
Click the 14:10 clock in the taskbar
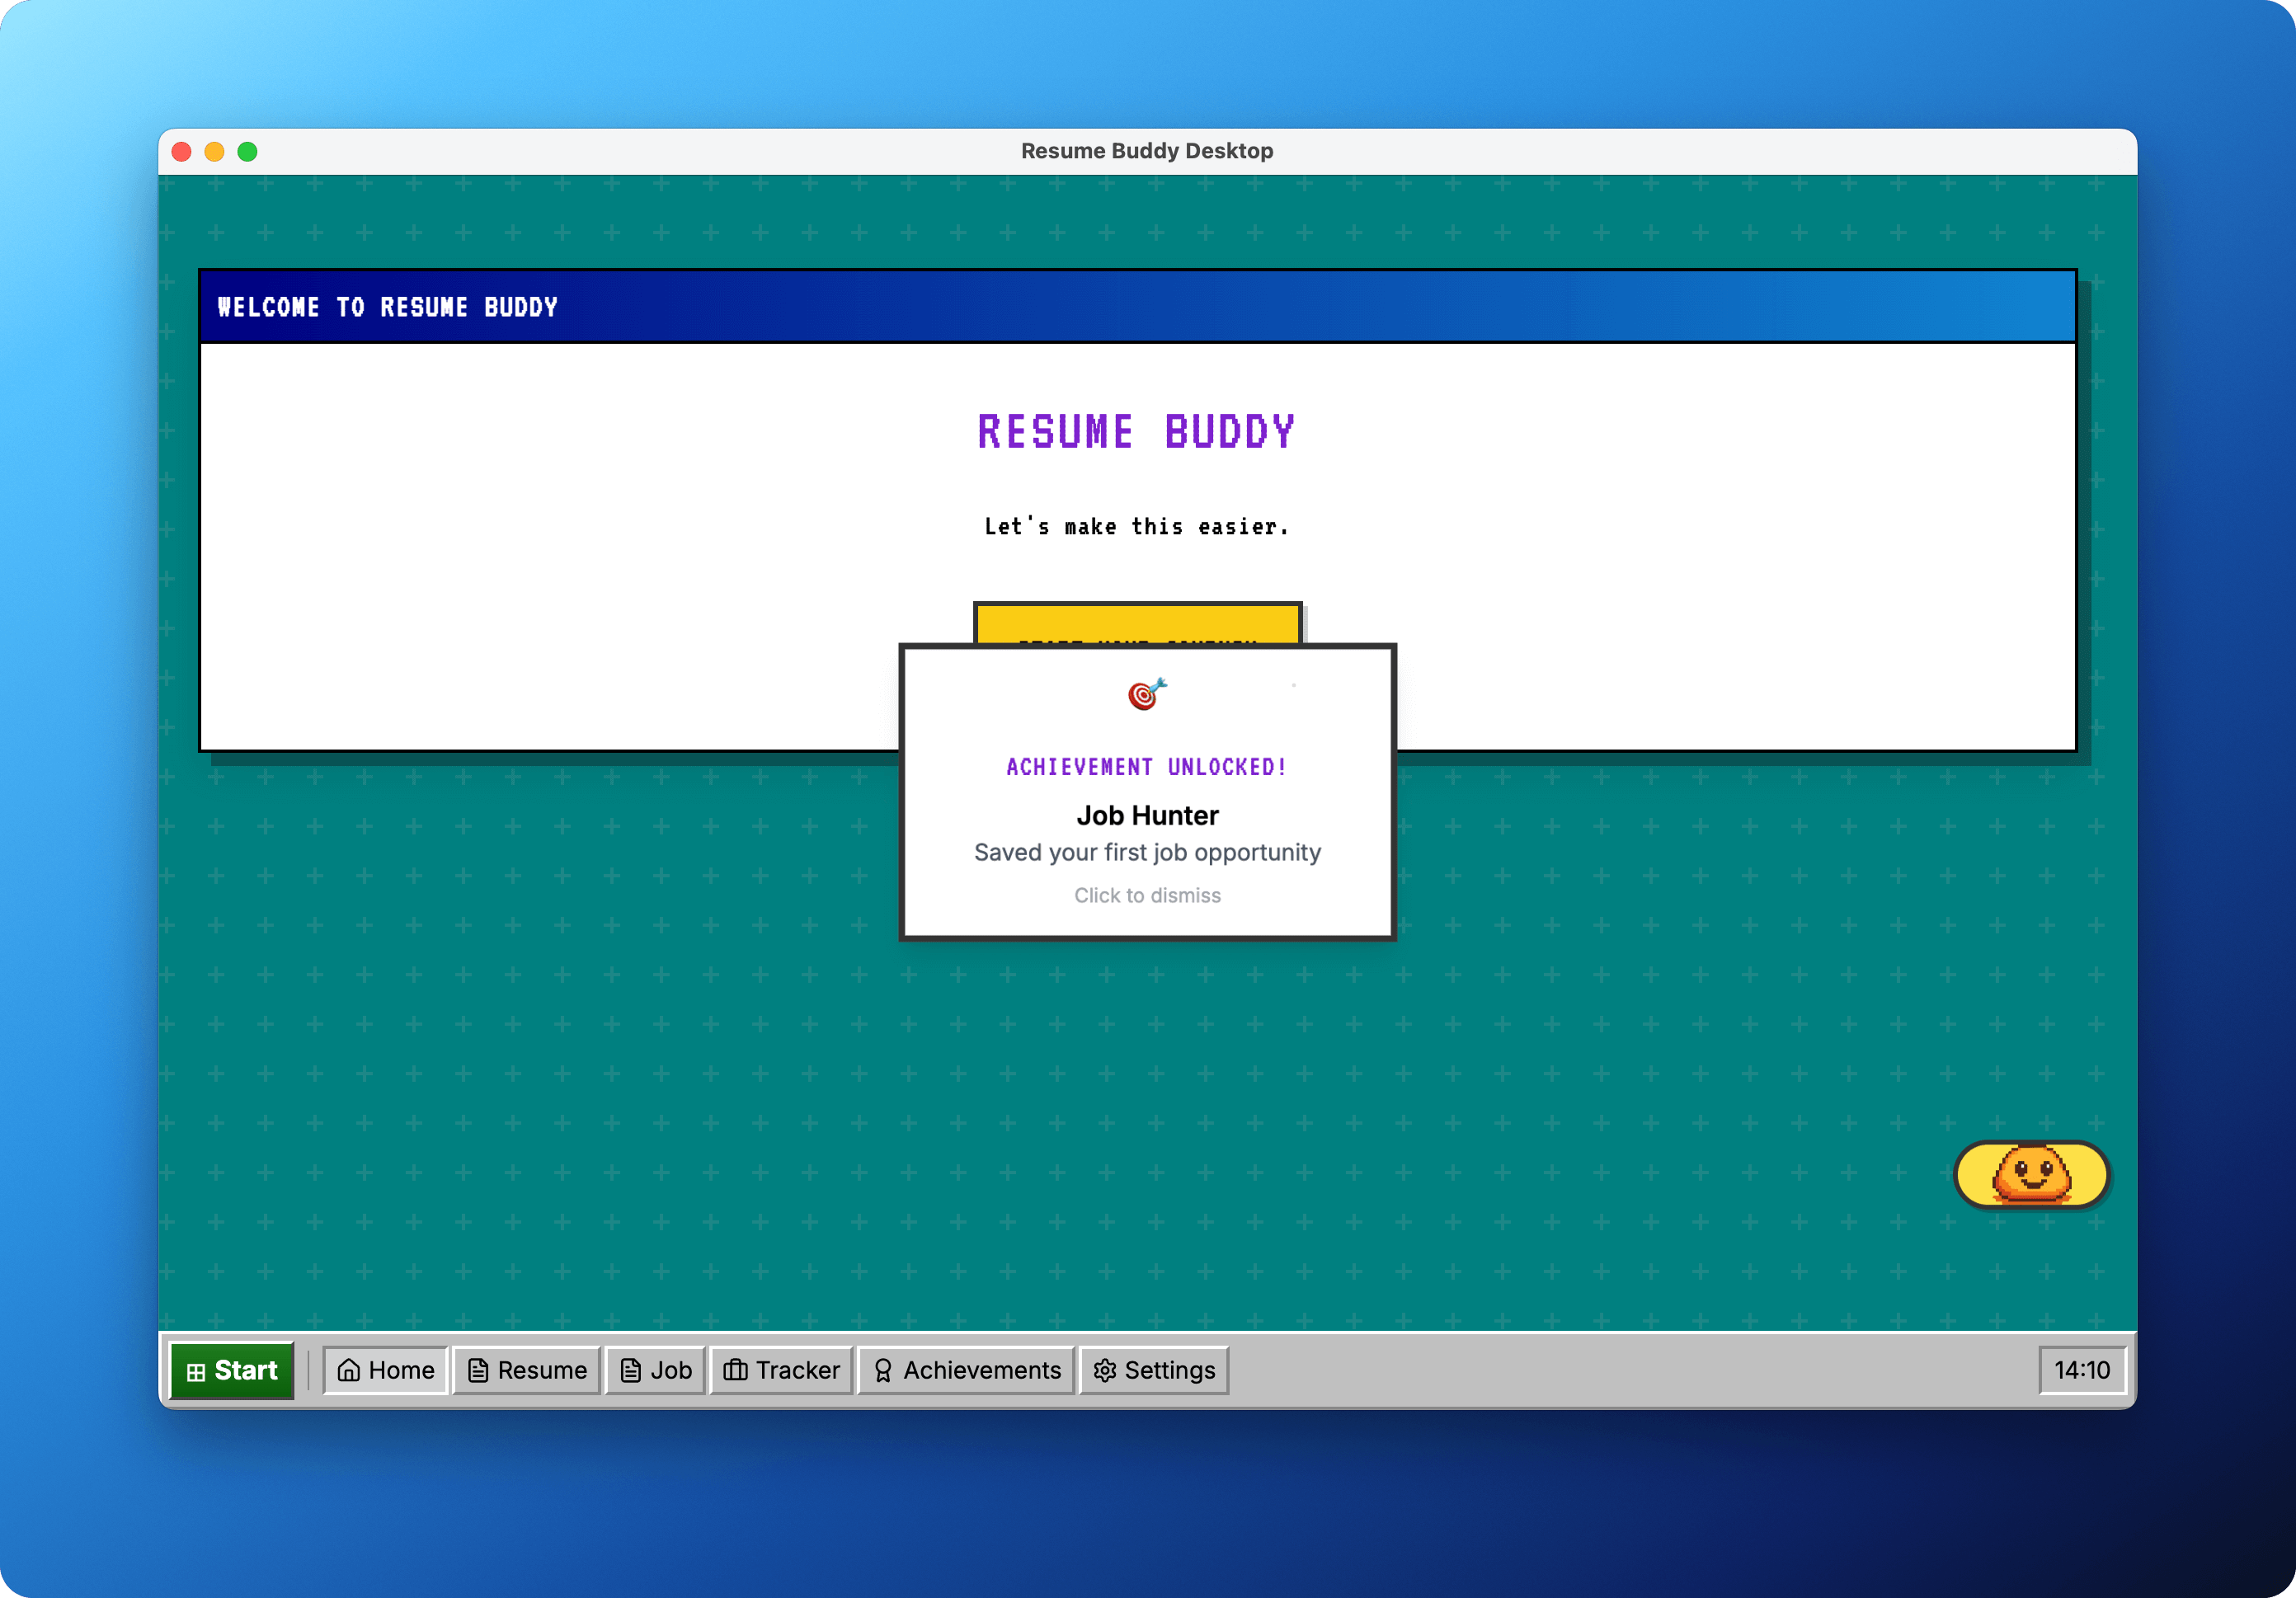click(x=2082, y=1369)
